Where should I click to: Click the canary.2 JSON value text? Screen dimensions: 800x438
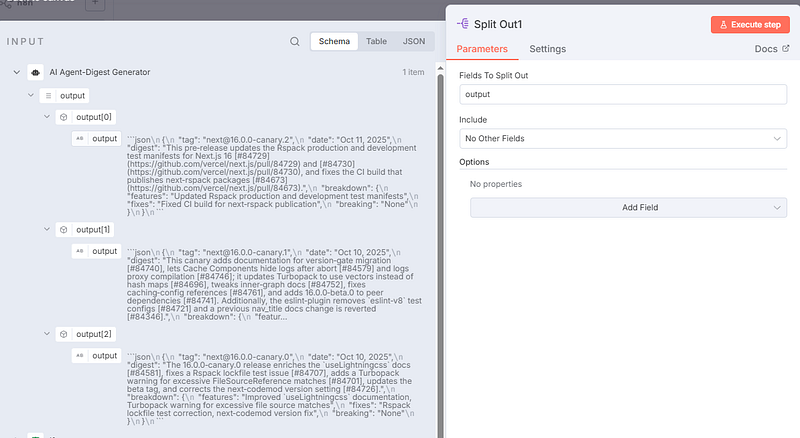click(x=274, y=176)
